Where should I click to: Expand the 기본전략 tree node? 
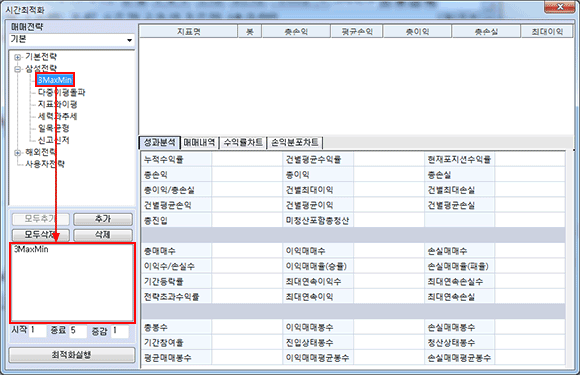pyautogui.click(x=17, y=57)
